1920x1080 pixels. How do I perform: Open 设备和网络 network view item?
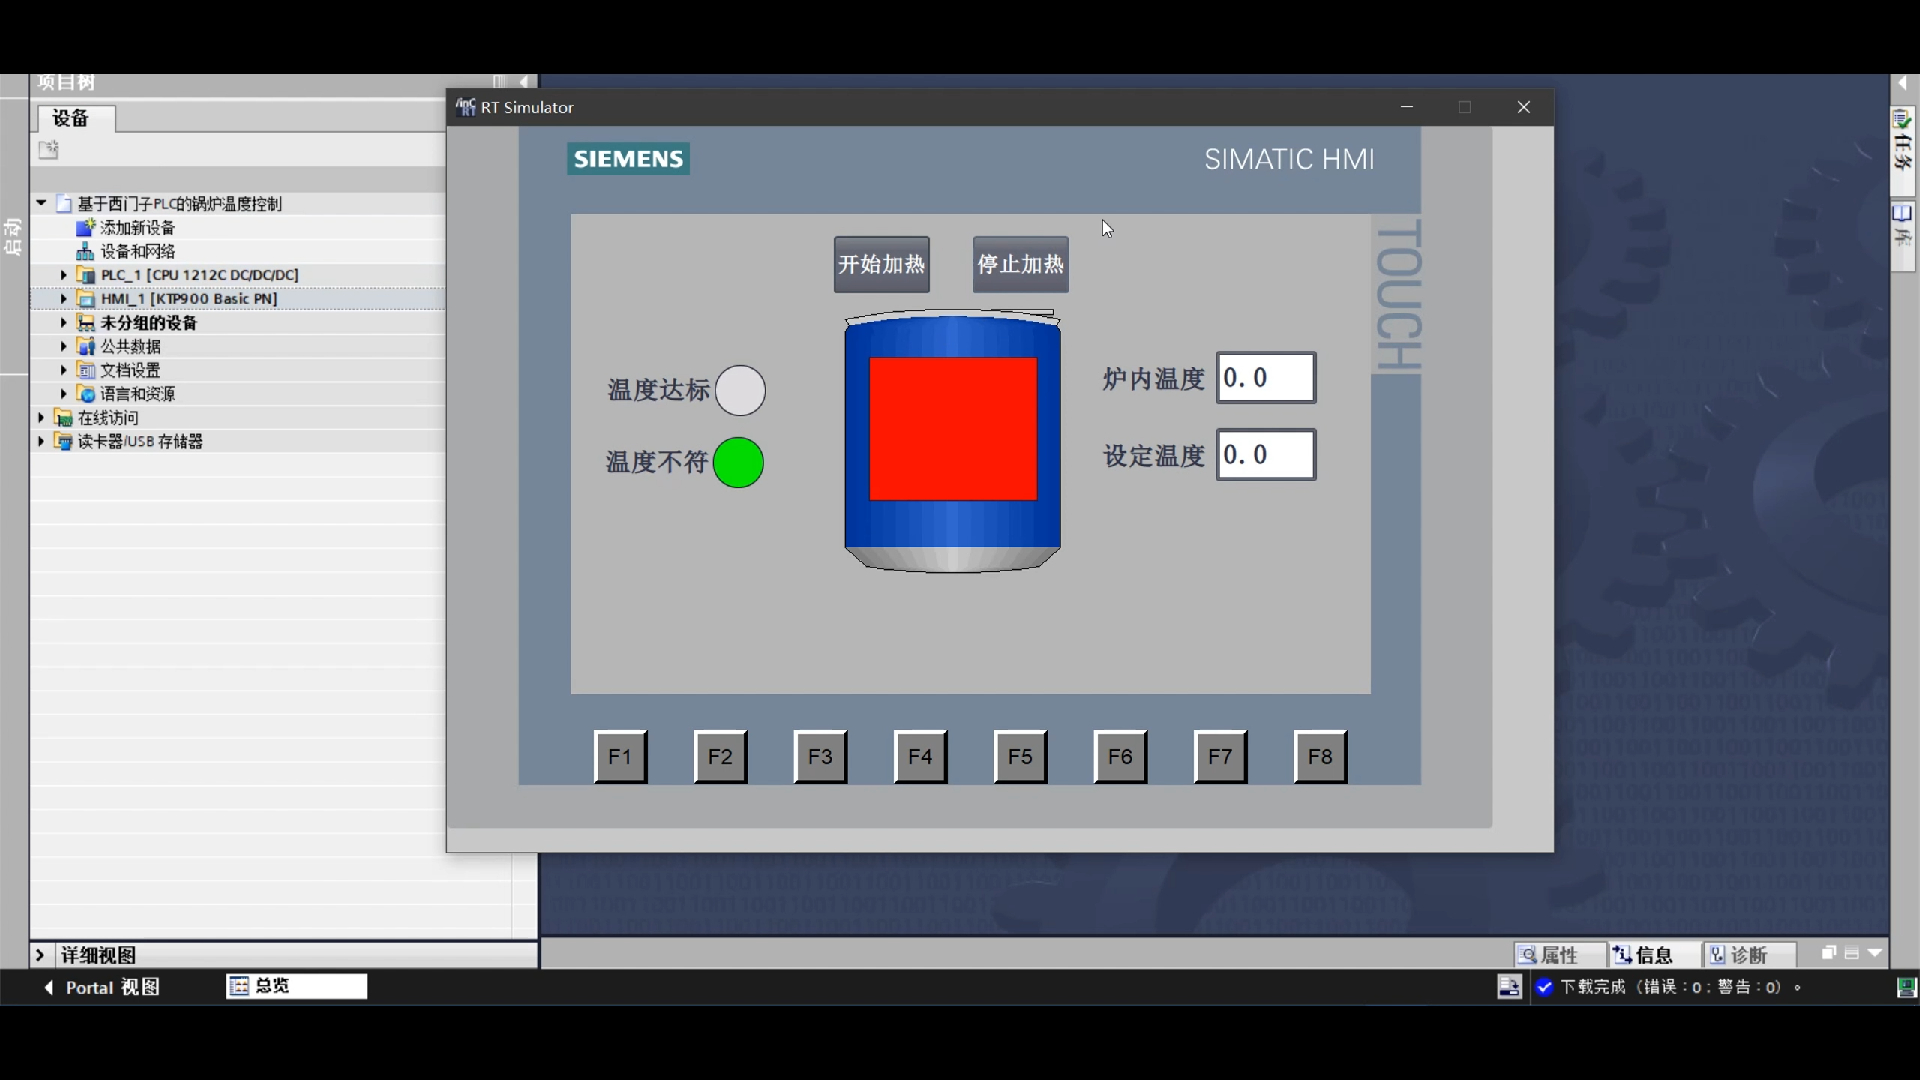(137, 252)
